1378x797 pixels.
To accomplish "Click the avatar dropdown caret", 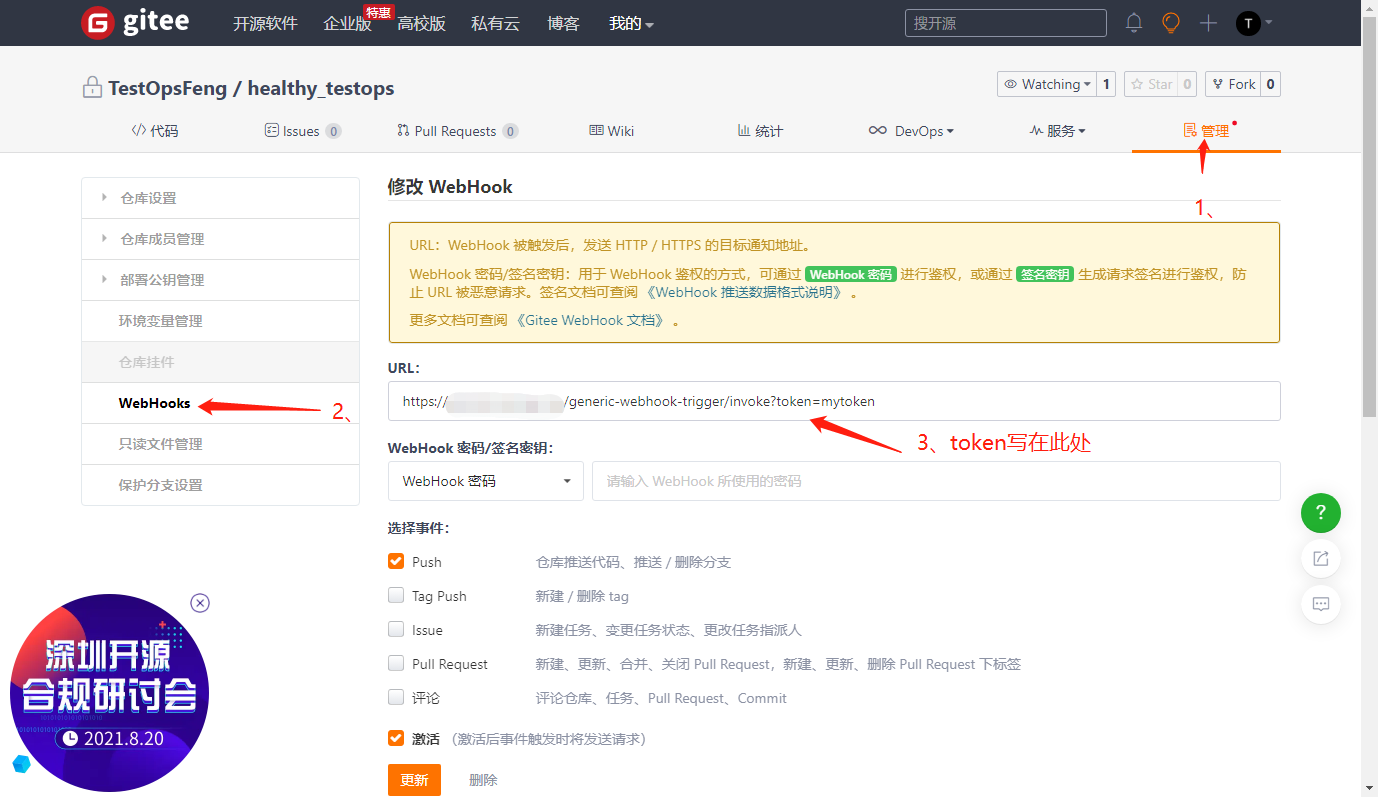I will point(1268,22).
